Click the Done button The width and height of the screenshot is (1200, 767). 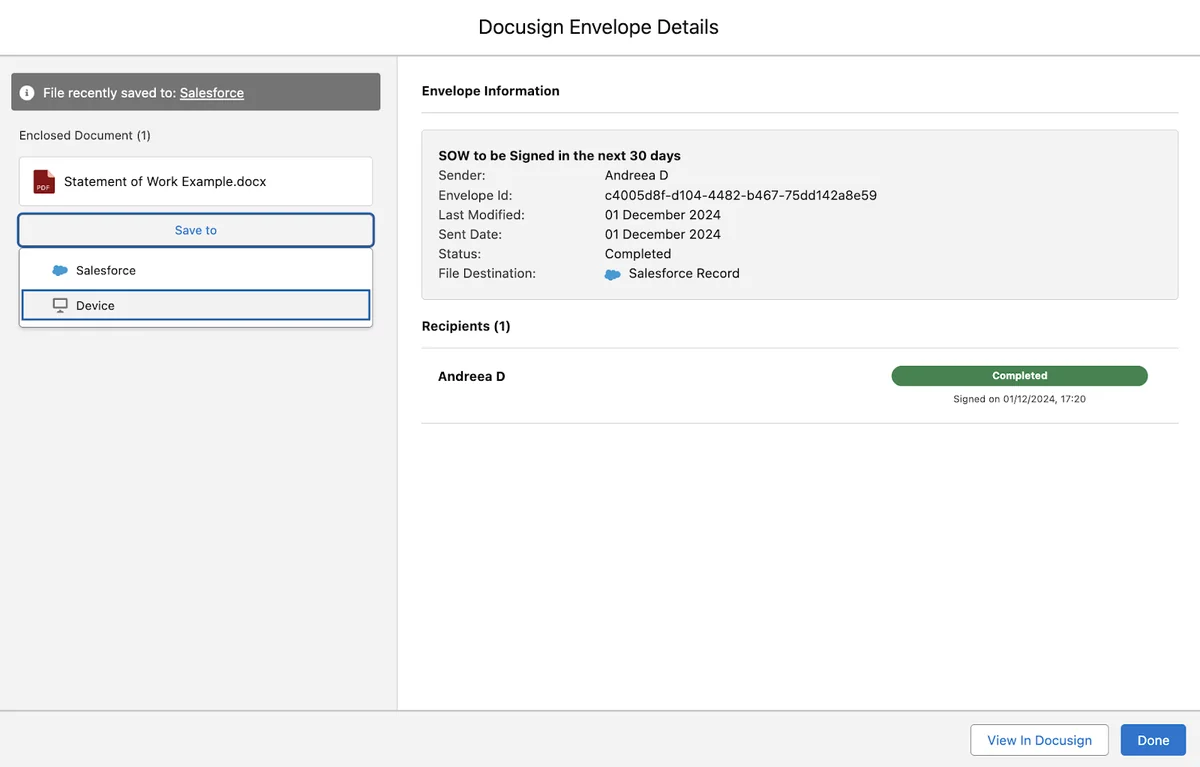[1153, 740]
